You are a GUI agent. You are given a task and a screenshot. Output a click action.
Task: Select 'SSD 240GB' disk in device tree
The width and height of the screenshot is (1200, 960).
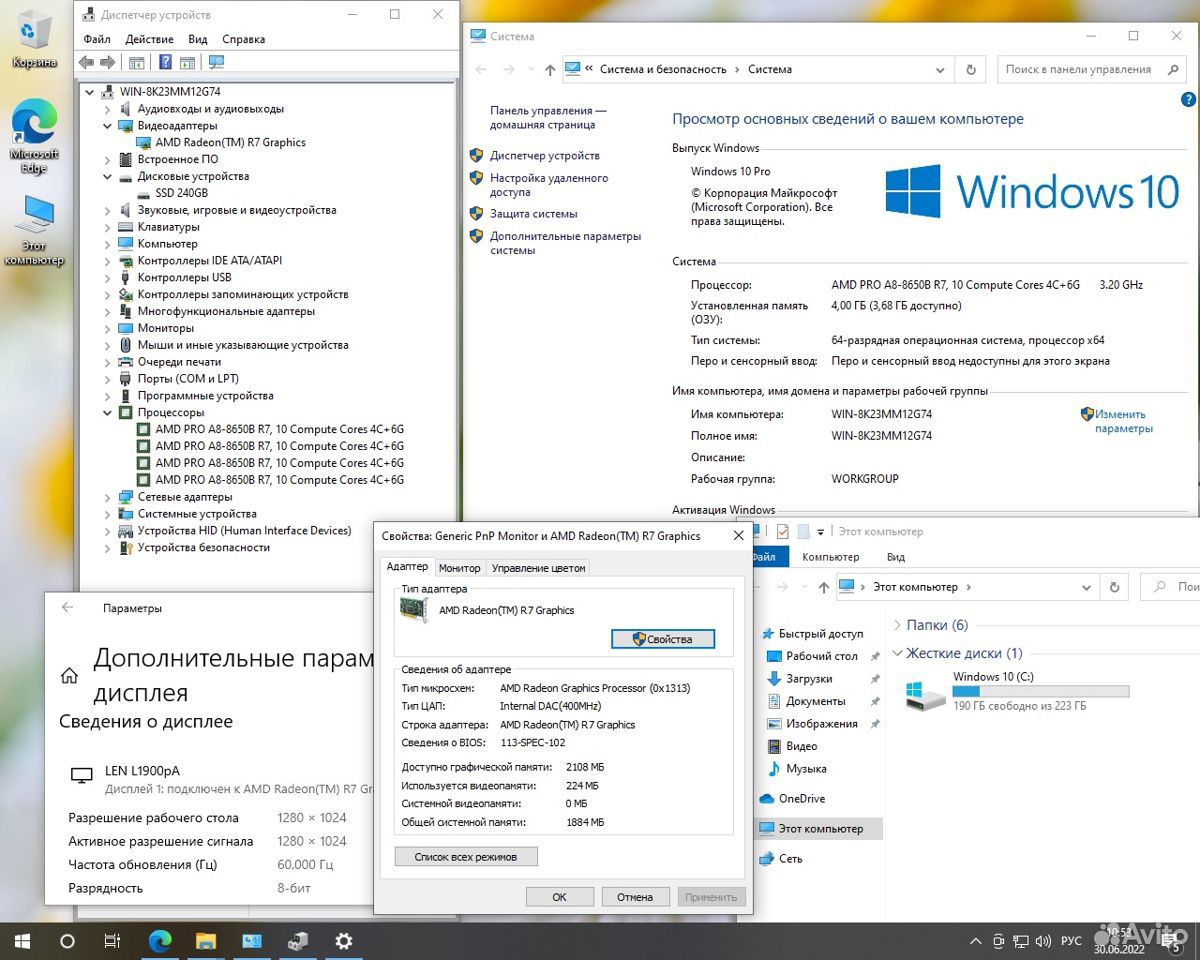coord(181,193)
